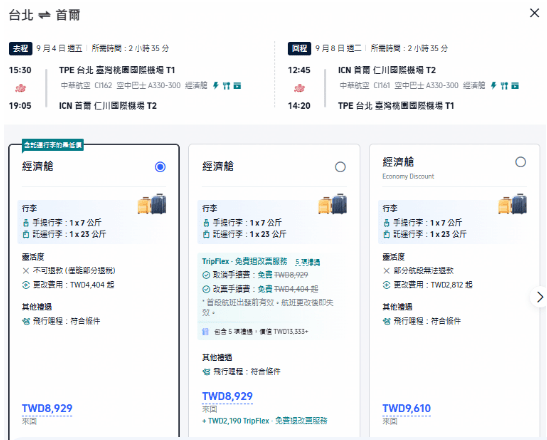Click checked baggage icon in first fare card
The height and width of the screenshot is (440, 547).
click(x=26, y=234)
